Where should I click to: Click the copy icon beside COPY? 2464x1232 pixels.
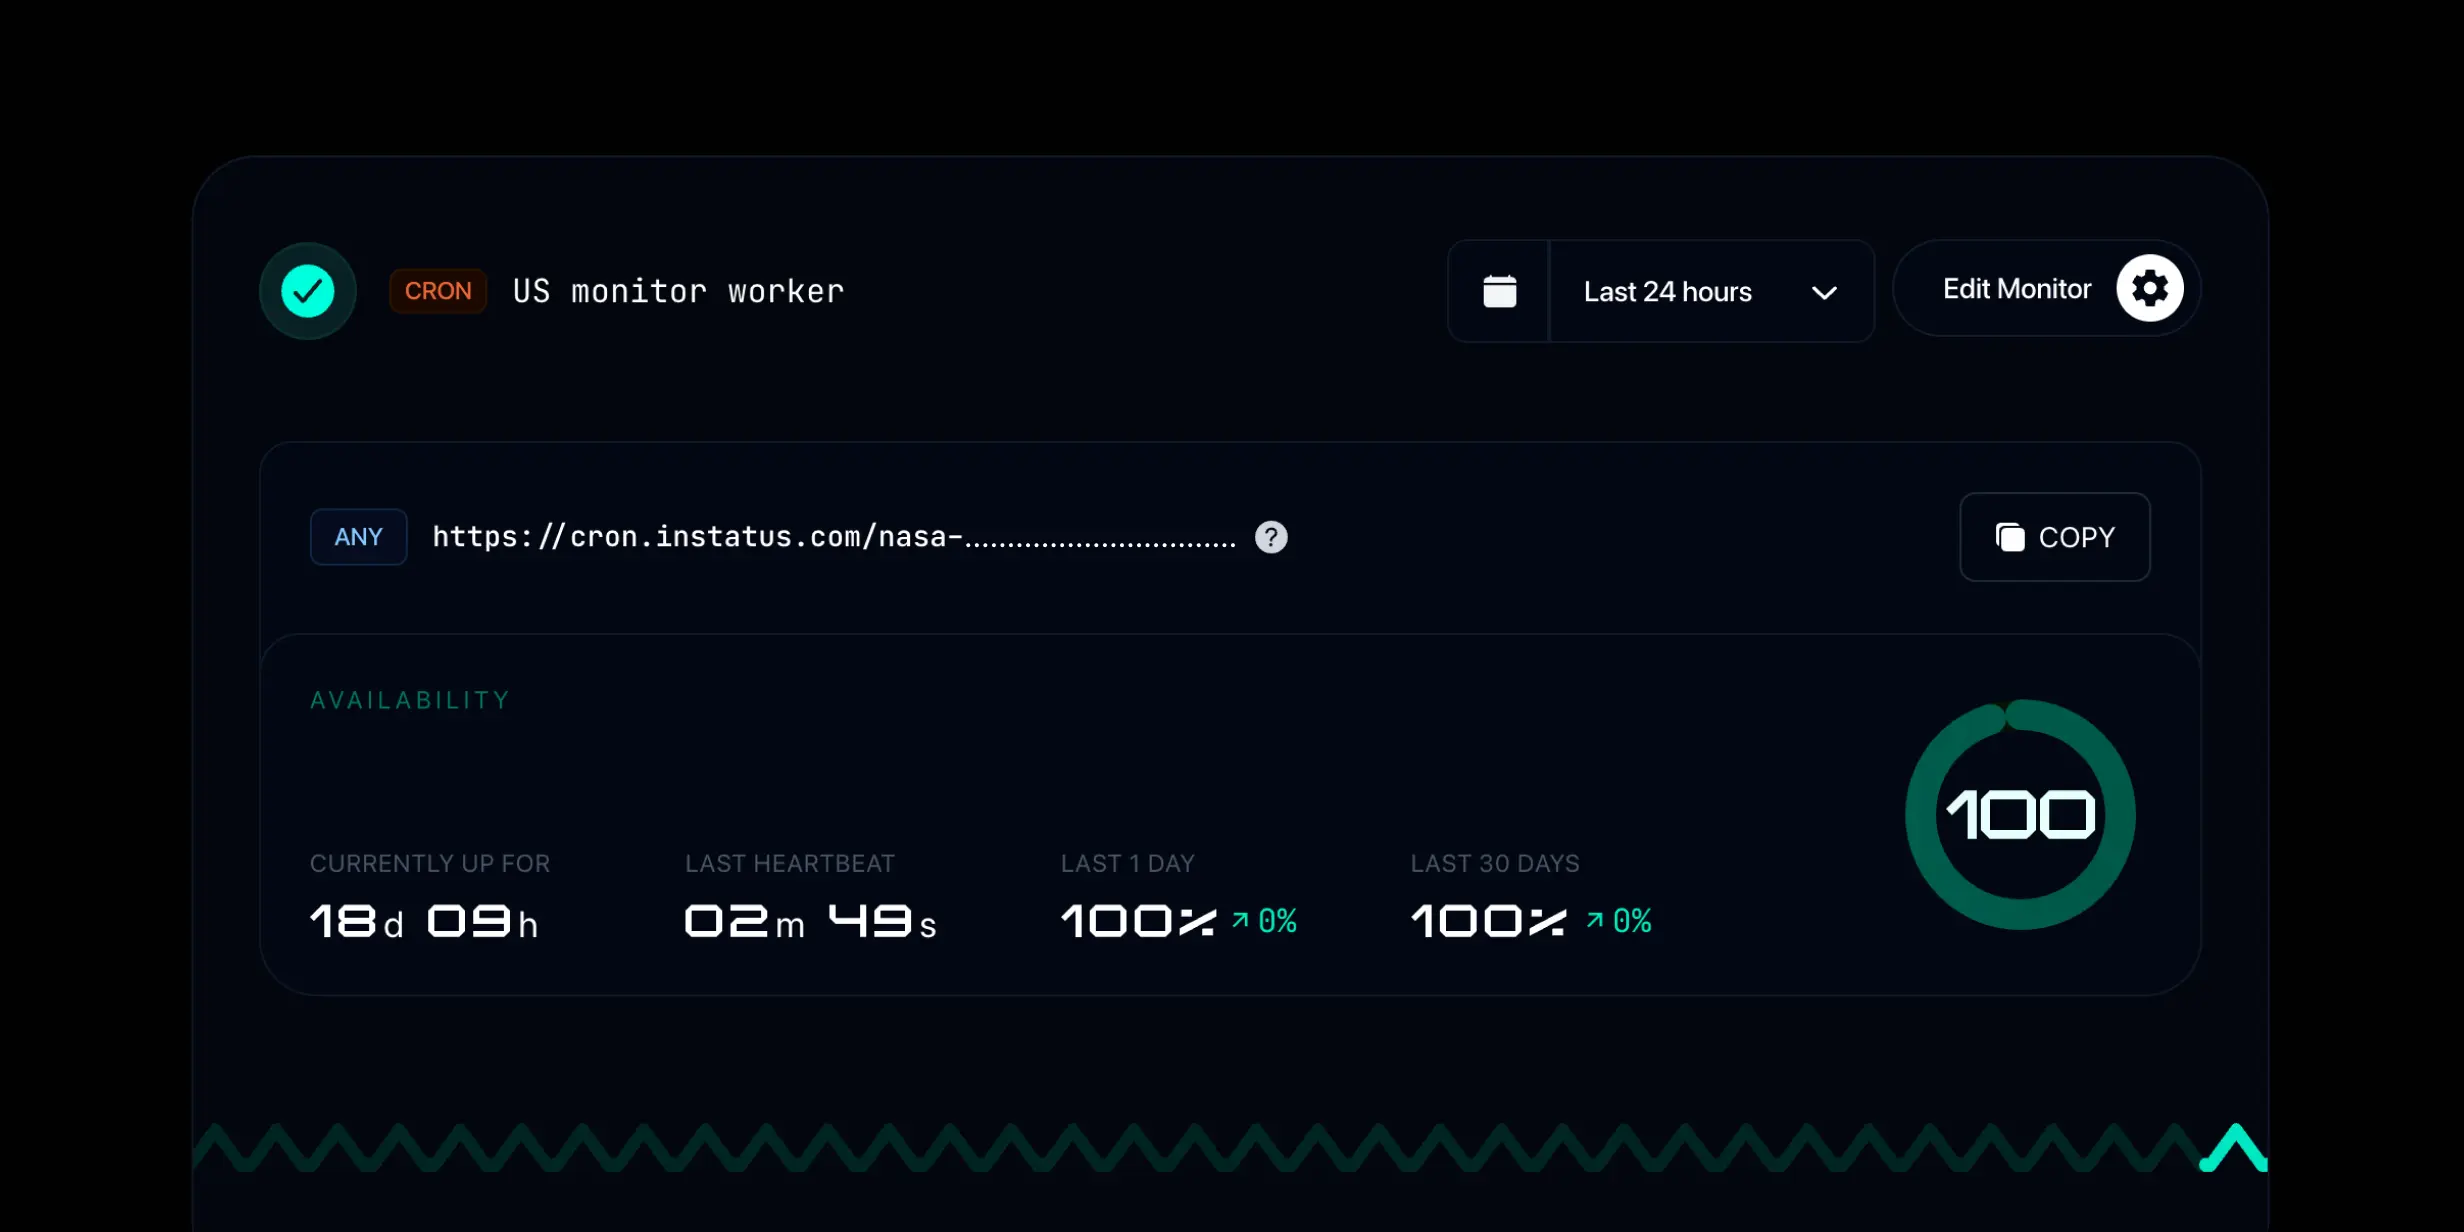[x=2010, y=537]
